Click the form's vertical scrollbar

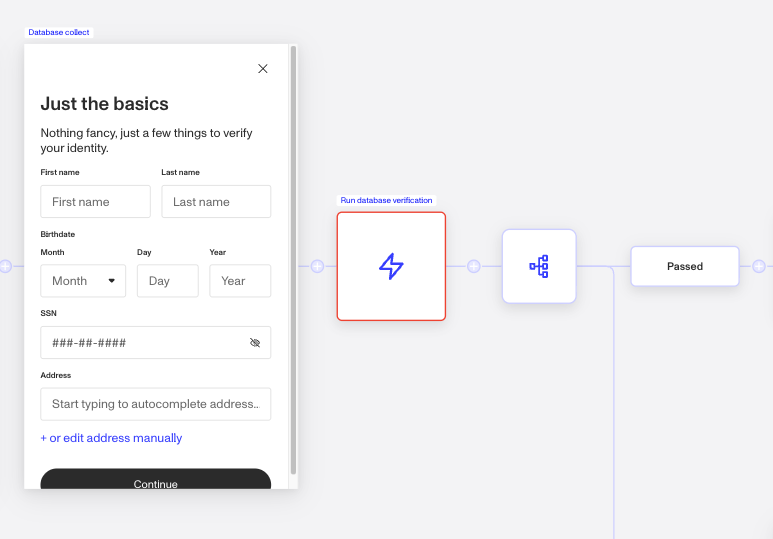pos(293,260)
